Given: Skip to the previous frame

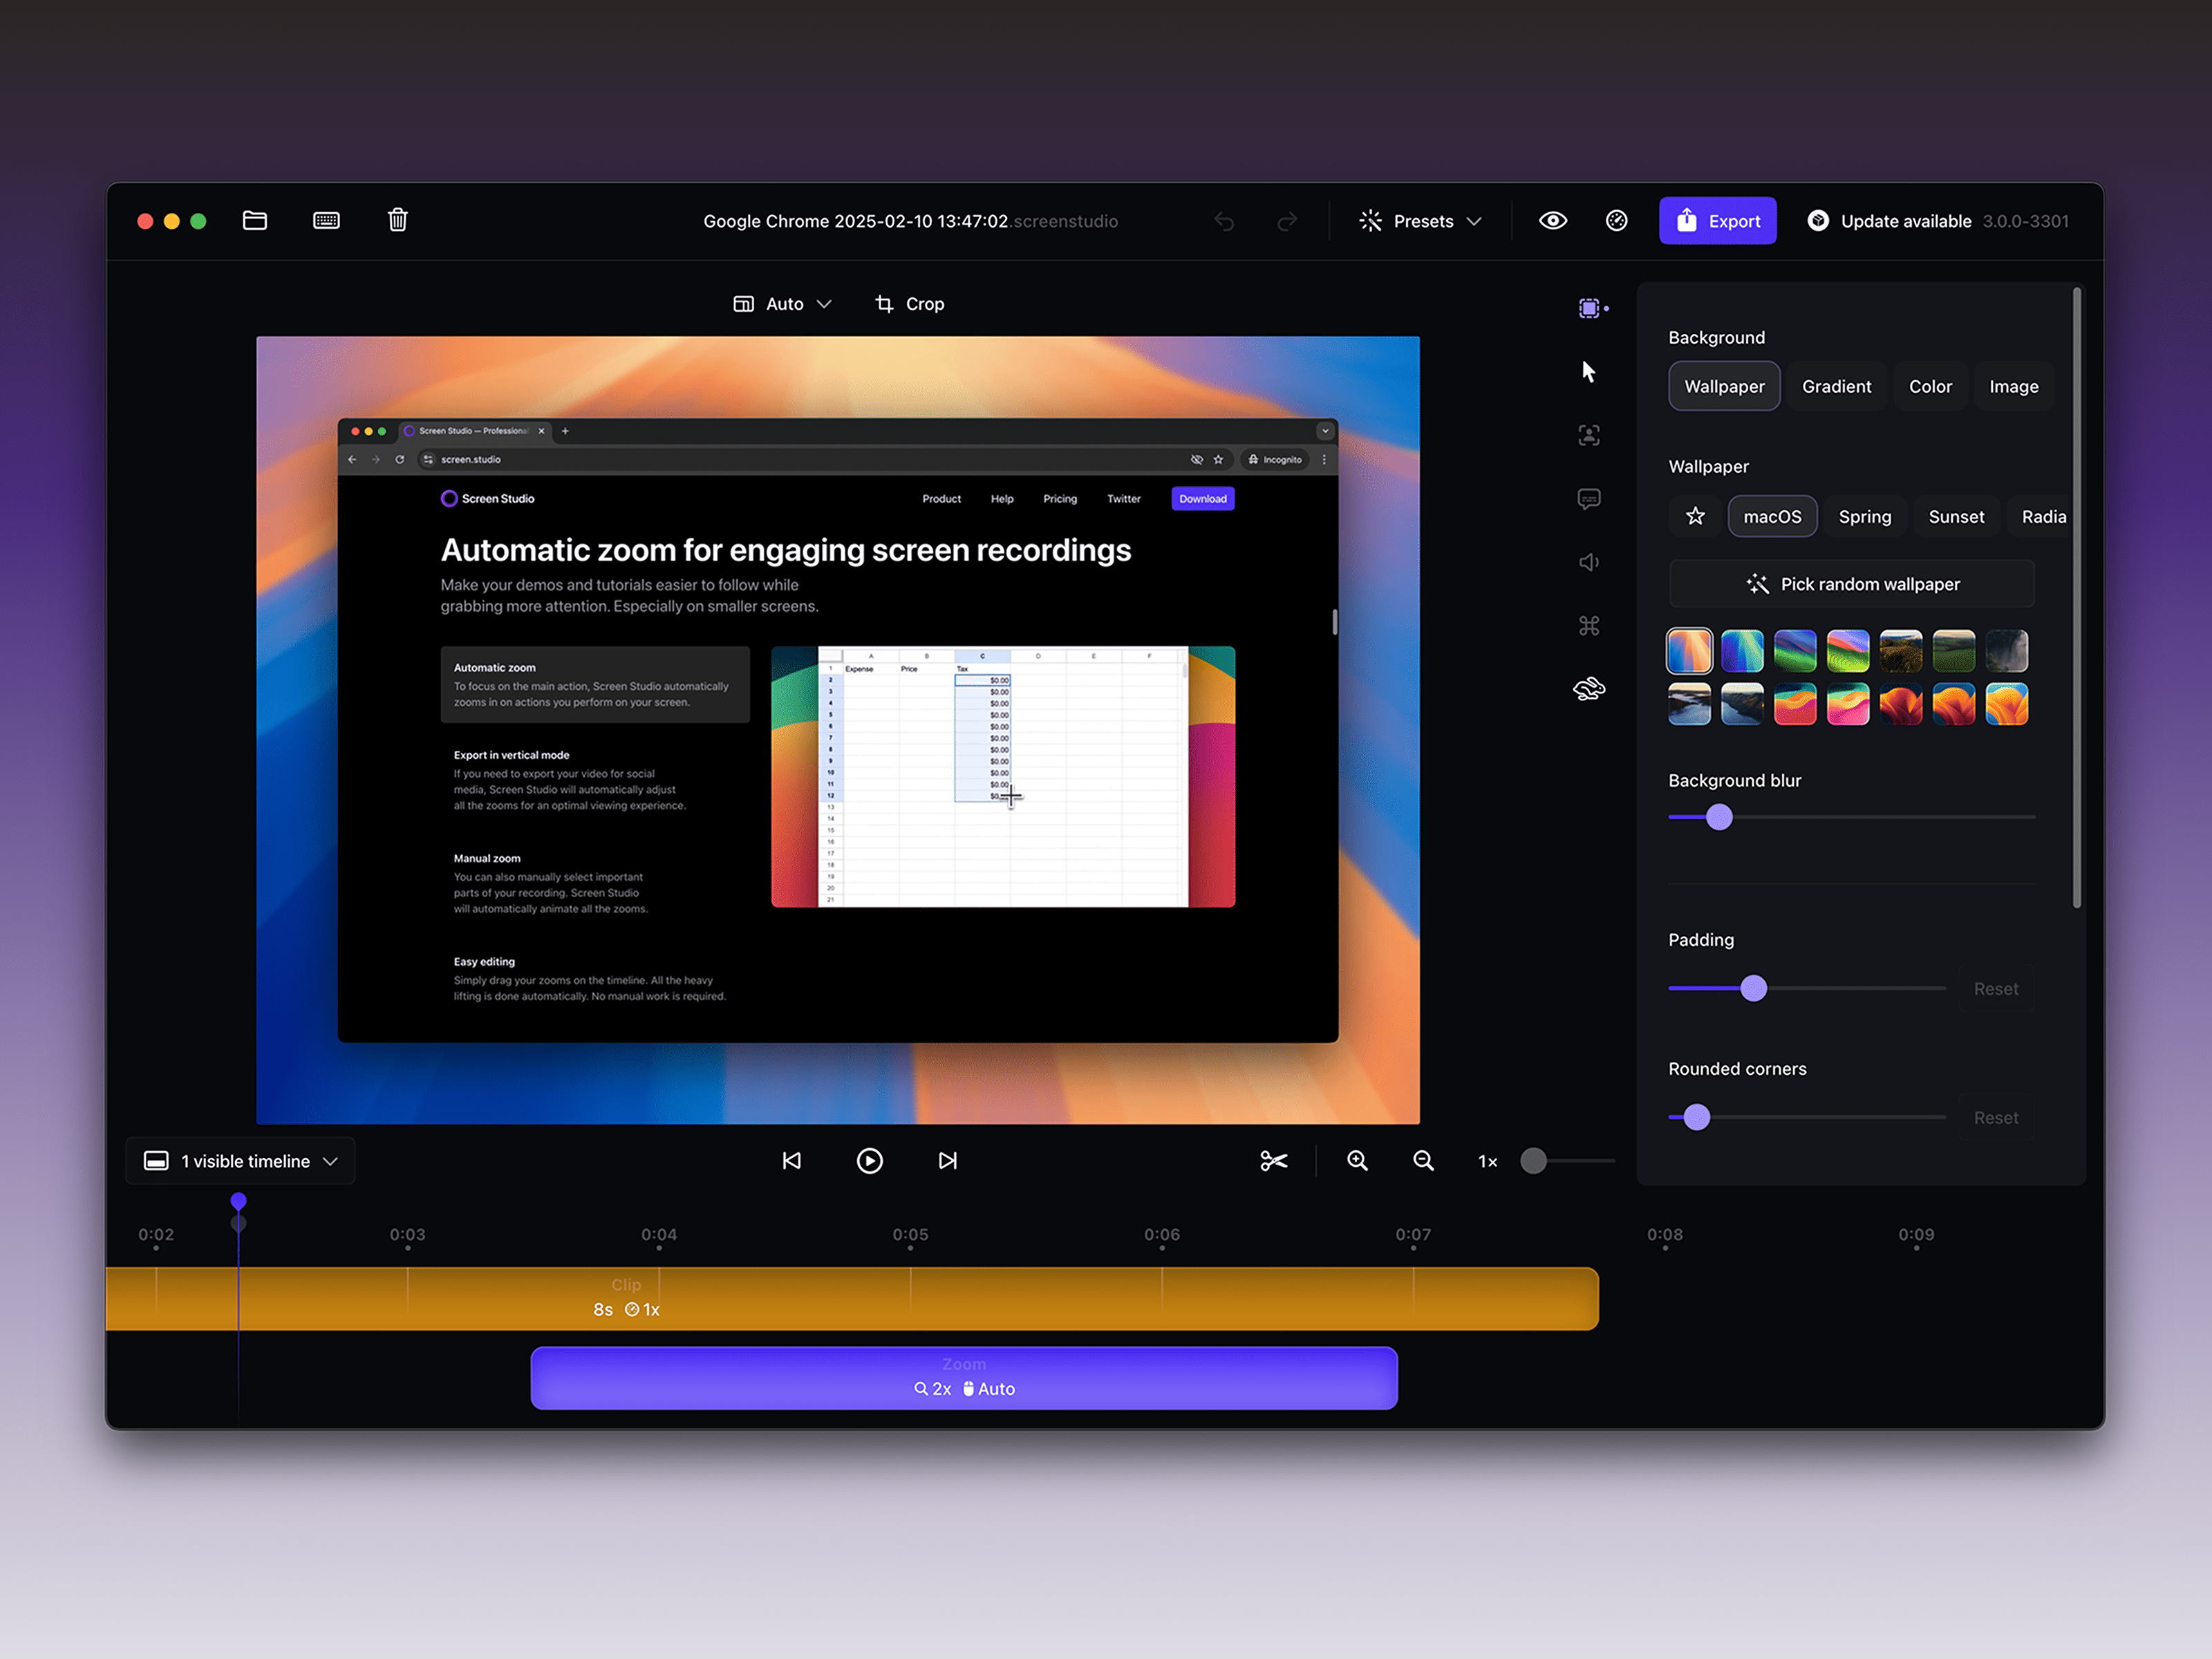Looking at the screenshot, I should [x=792, y=1161].
